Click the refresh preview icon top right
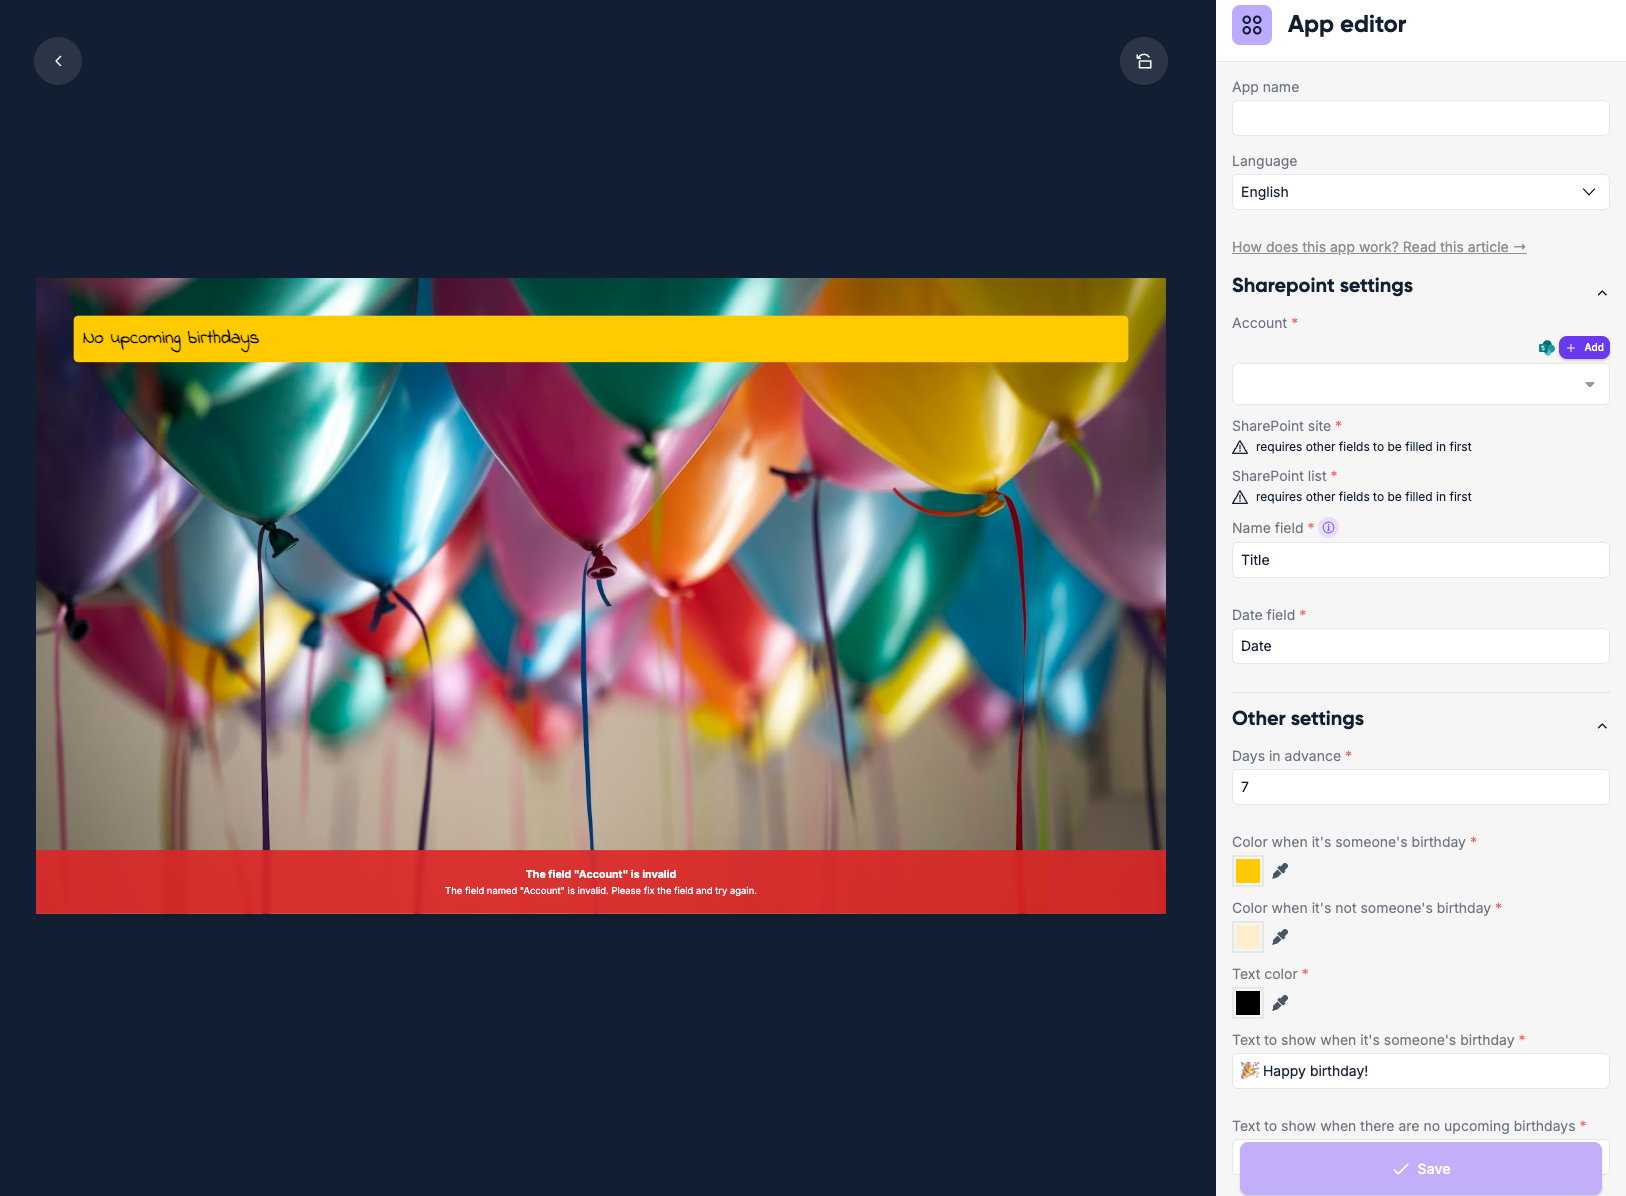The height and width of the screenshot is (1196, 1626). pyautogui.click(x=1144, y=60)
